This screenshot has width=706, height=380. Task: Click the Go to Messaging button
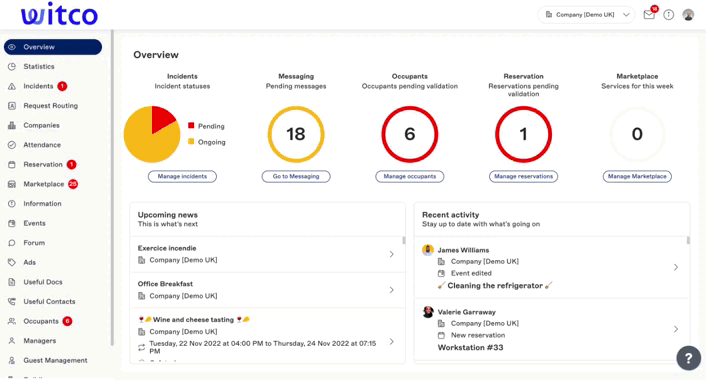(296, 176)
